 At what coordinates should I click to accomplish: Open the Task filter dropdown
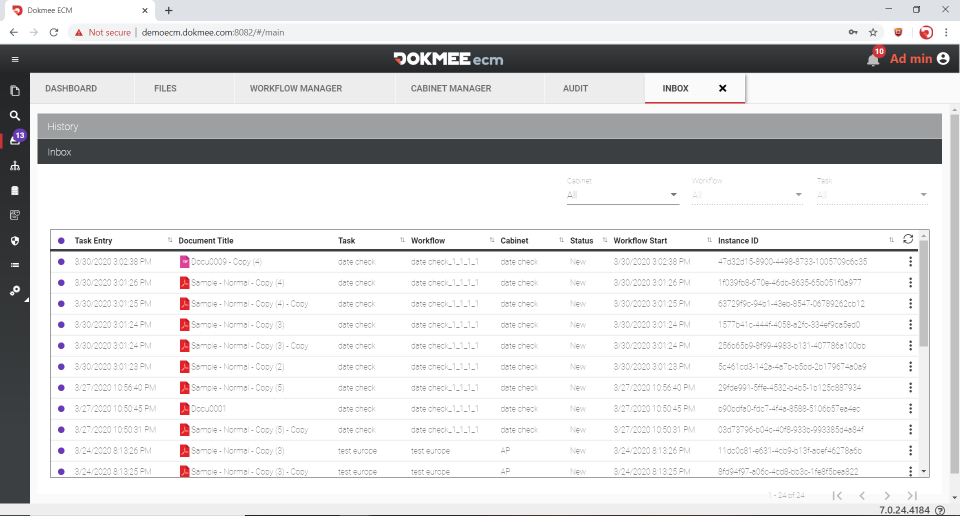pos(872,195)
